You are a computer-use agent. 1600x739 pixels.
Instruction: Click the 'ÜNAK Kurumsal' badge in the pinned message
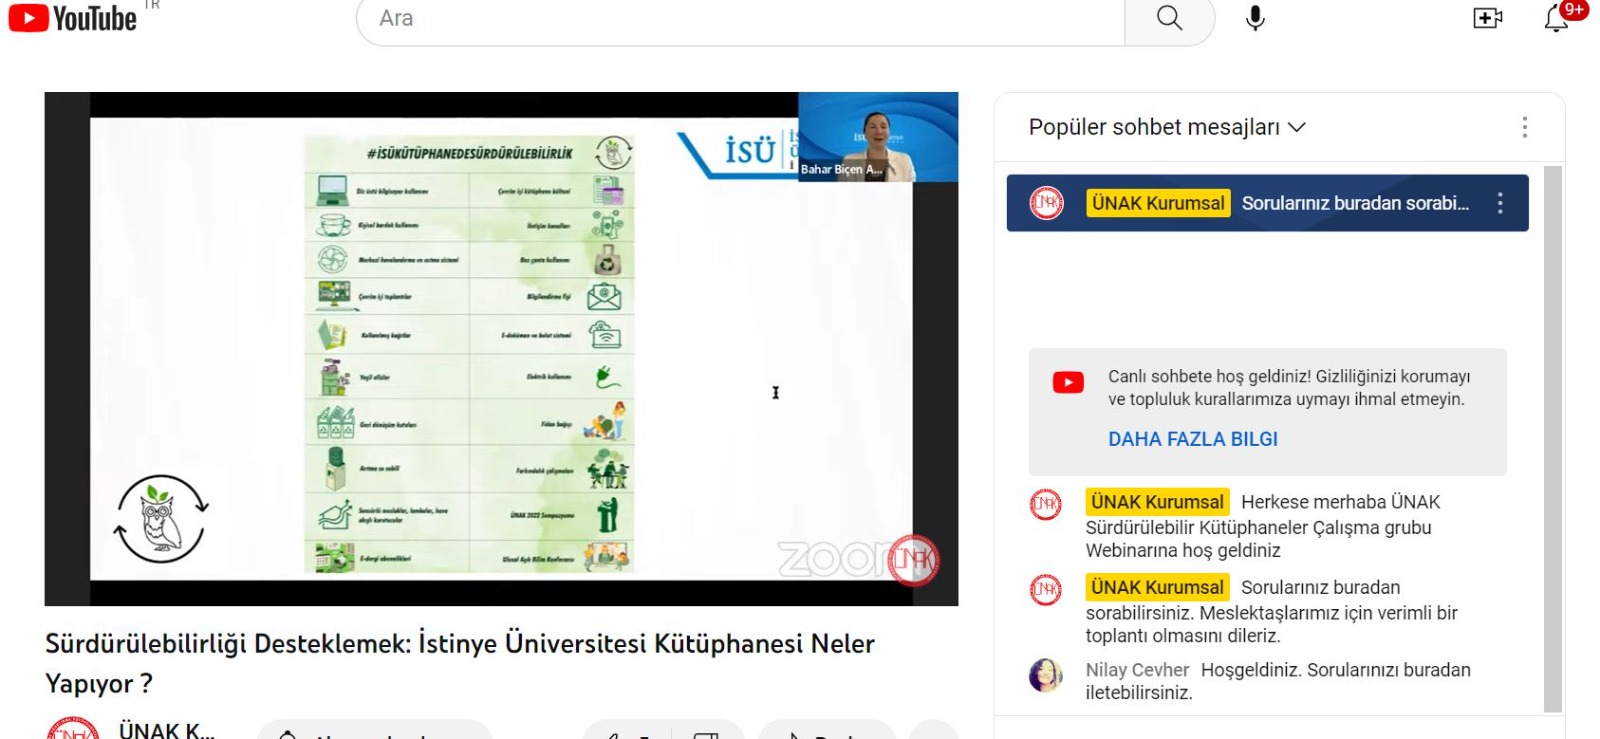pyautogui.click(x=1158, y=203)
